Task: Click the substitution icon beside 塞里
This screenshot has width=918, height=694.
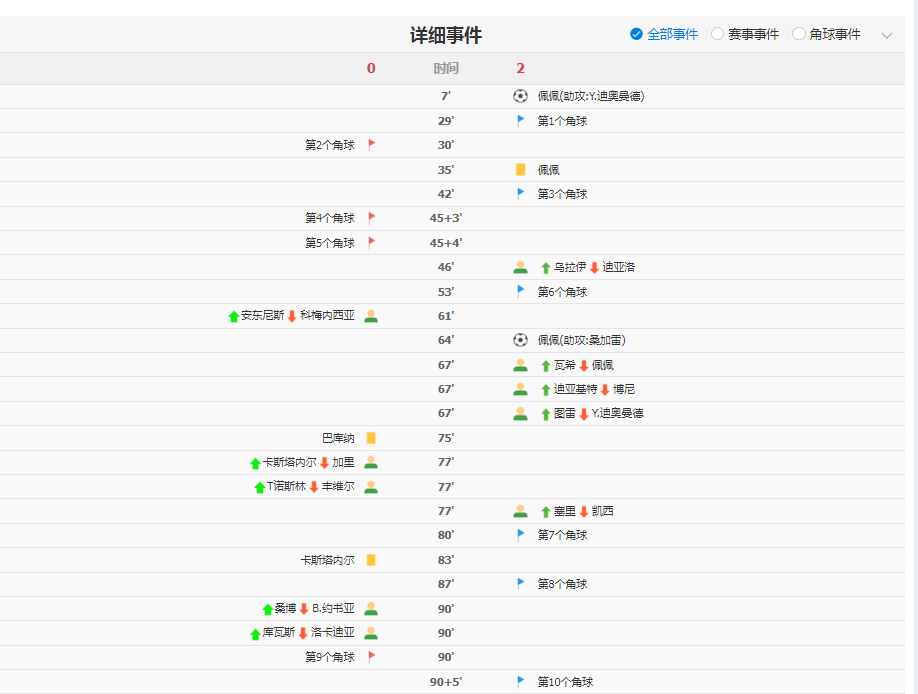Action: click(x=520, y=511)
